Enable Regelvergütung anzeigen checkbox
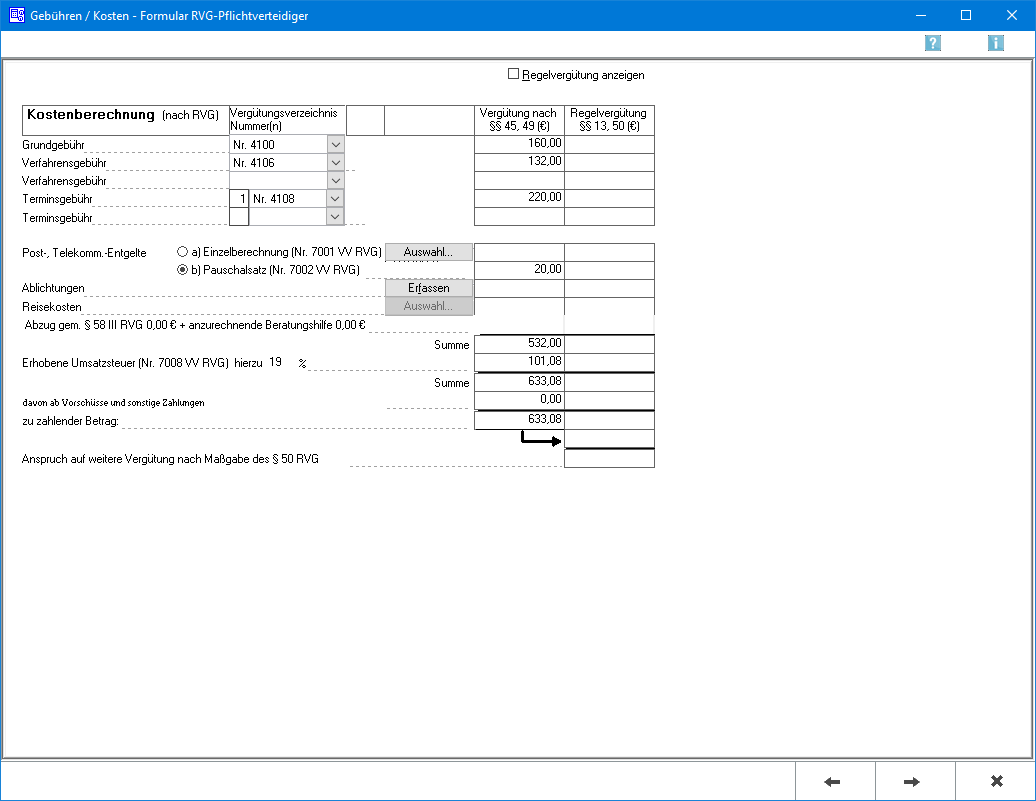The width and height of the screenshot is (1036, 801). [x=514, y=74]
